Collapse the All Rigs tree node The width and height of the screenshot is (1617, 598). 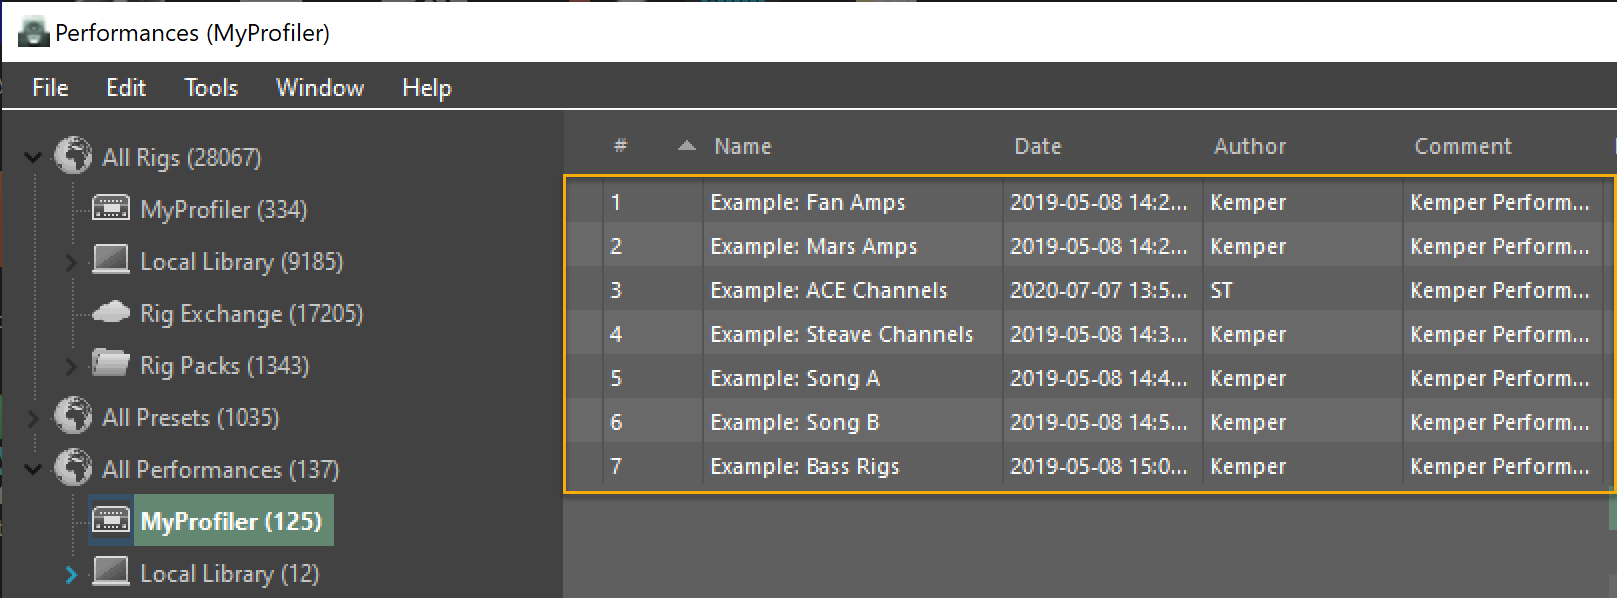coord(33,157)
